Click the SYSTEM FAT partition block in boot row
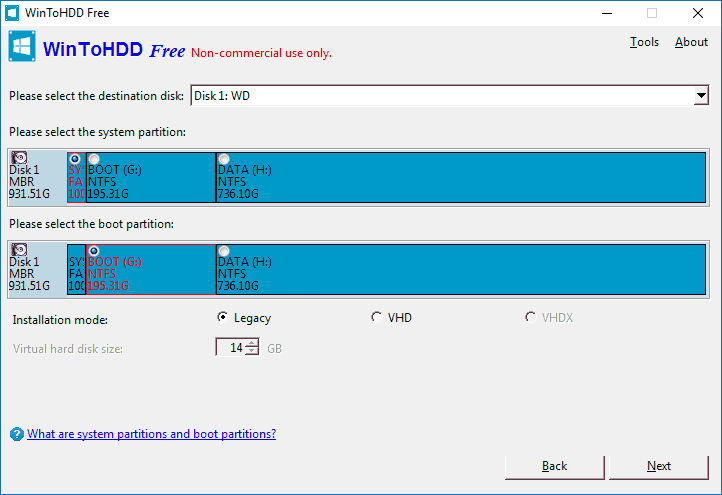 tap(76, 269)
